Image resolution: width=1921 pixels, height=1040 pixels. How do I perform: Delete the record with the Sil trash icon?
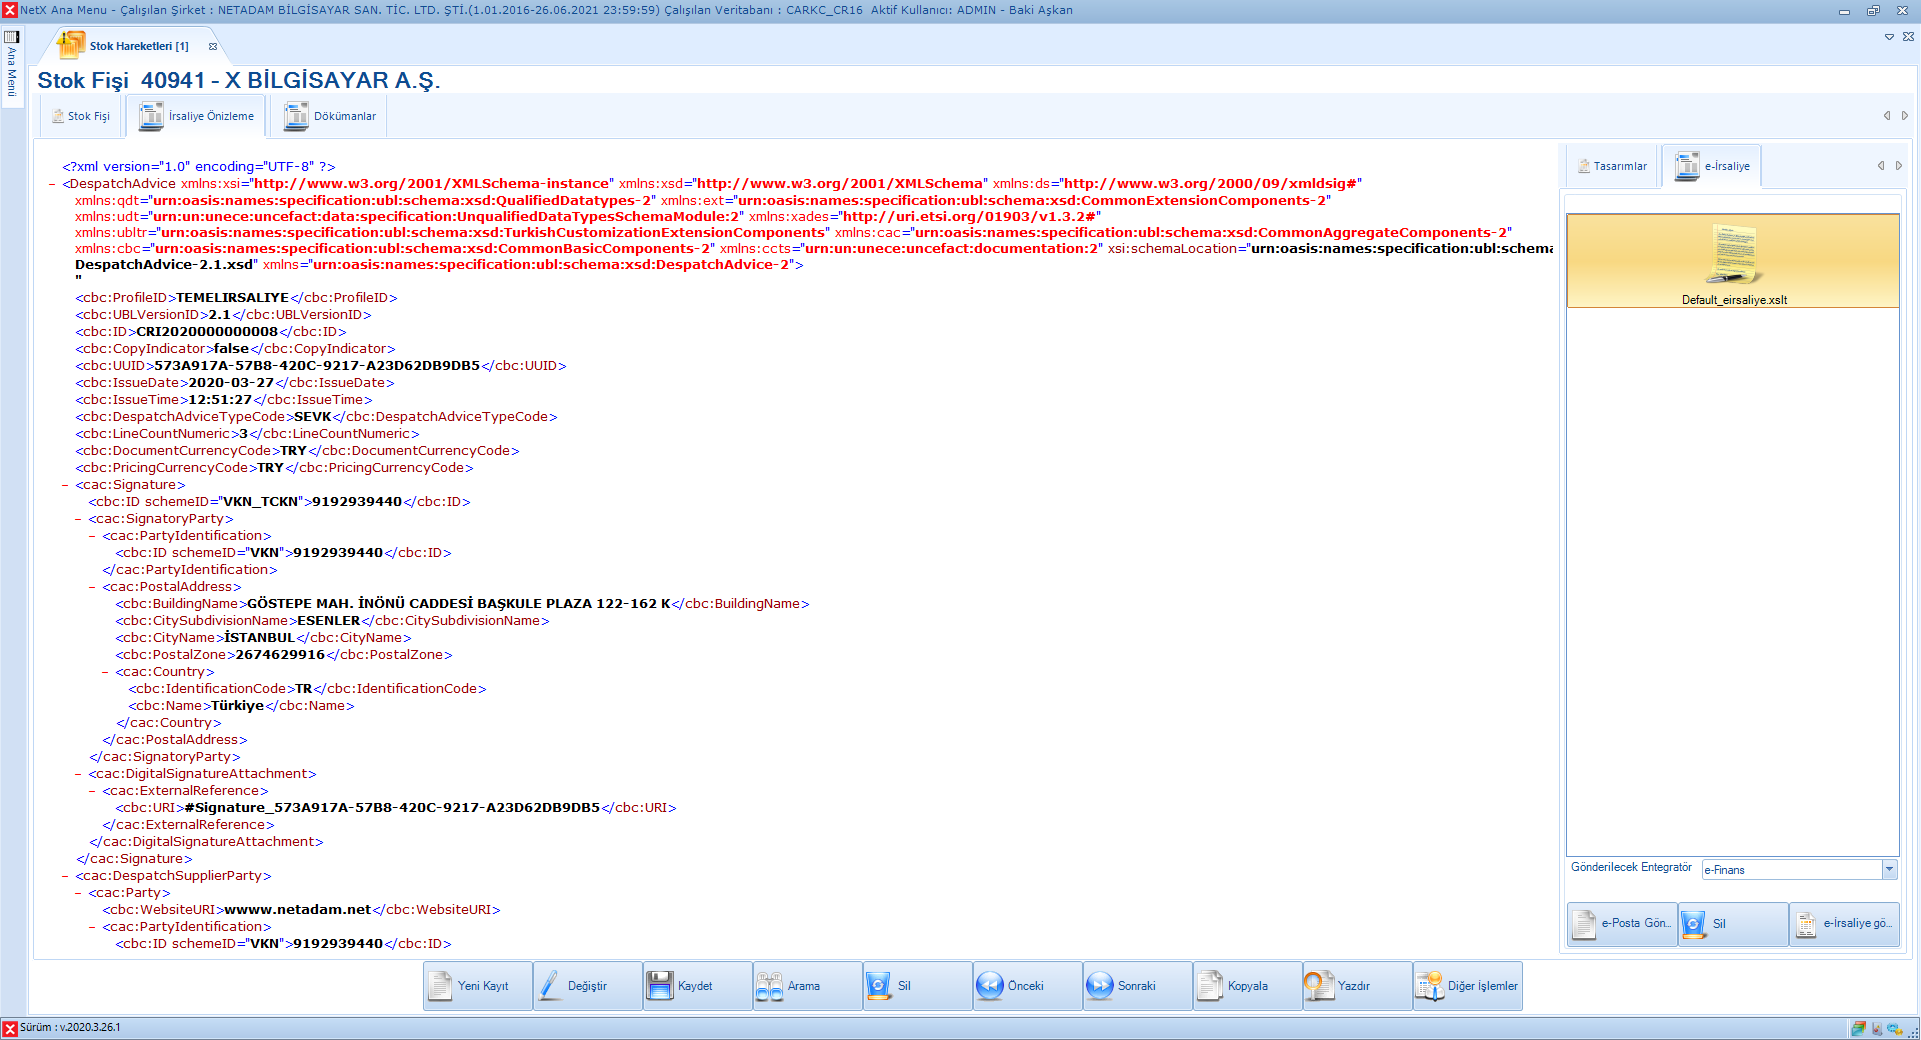[x=916, y=986]
